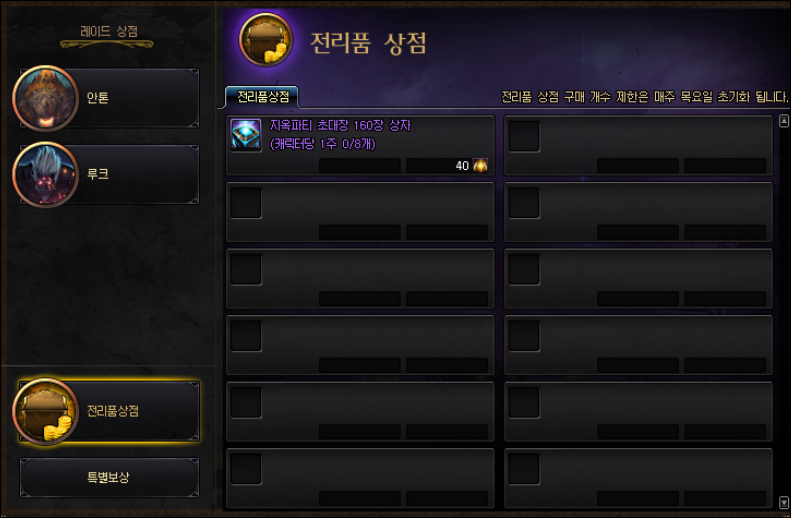Click the 지옥파티 초대장 box item icon

(x=246, y=135)
